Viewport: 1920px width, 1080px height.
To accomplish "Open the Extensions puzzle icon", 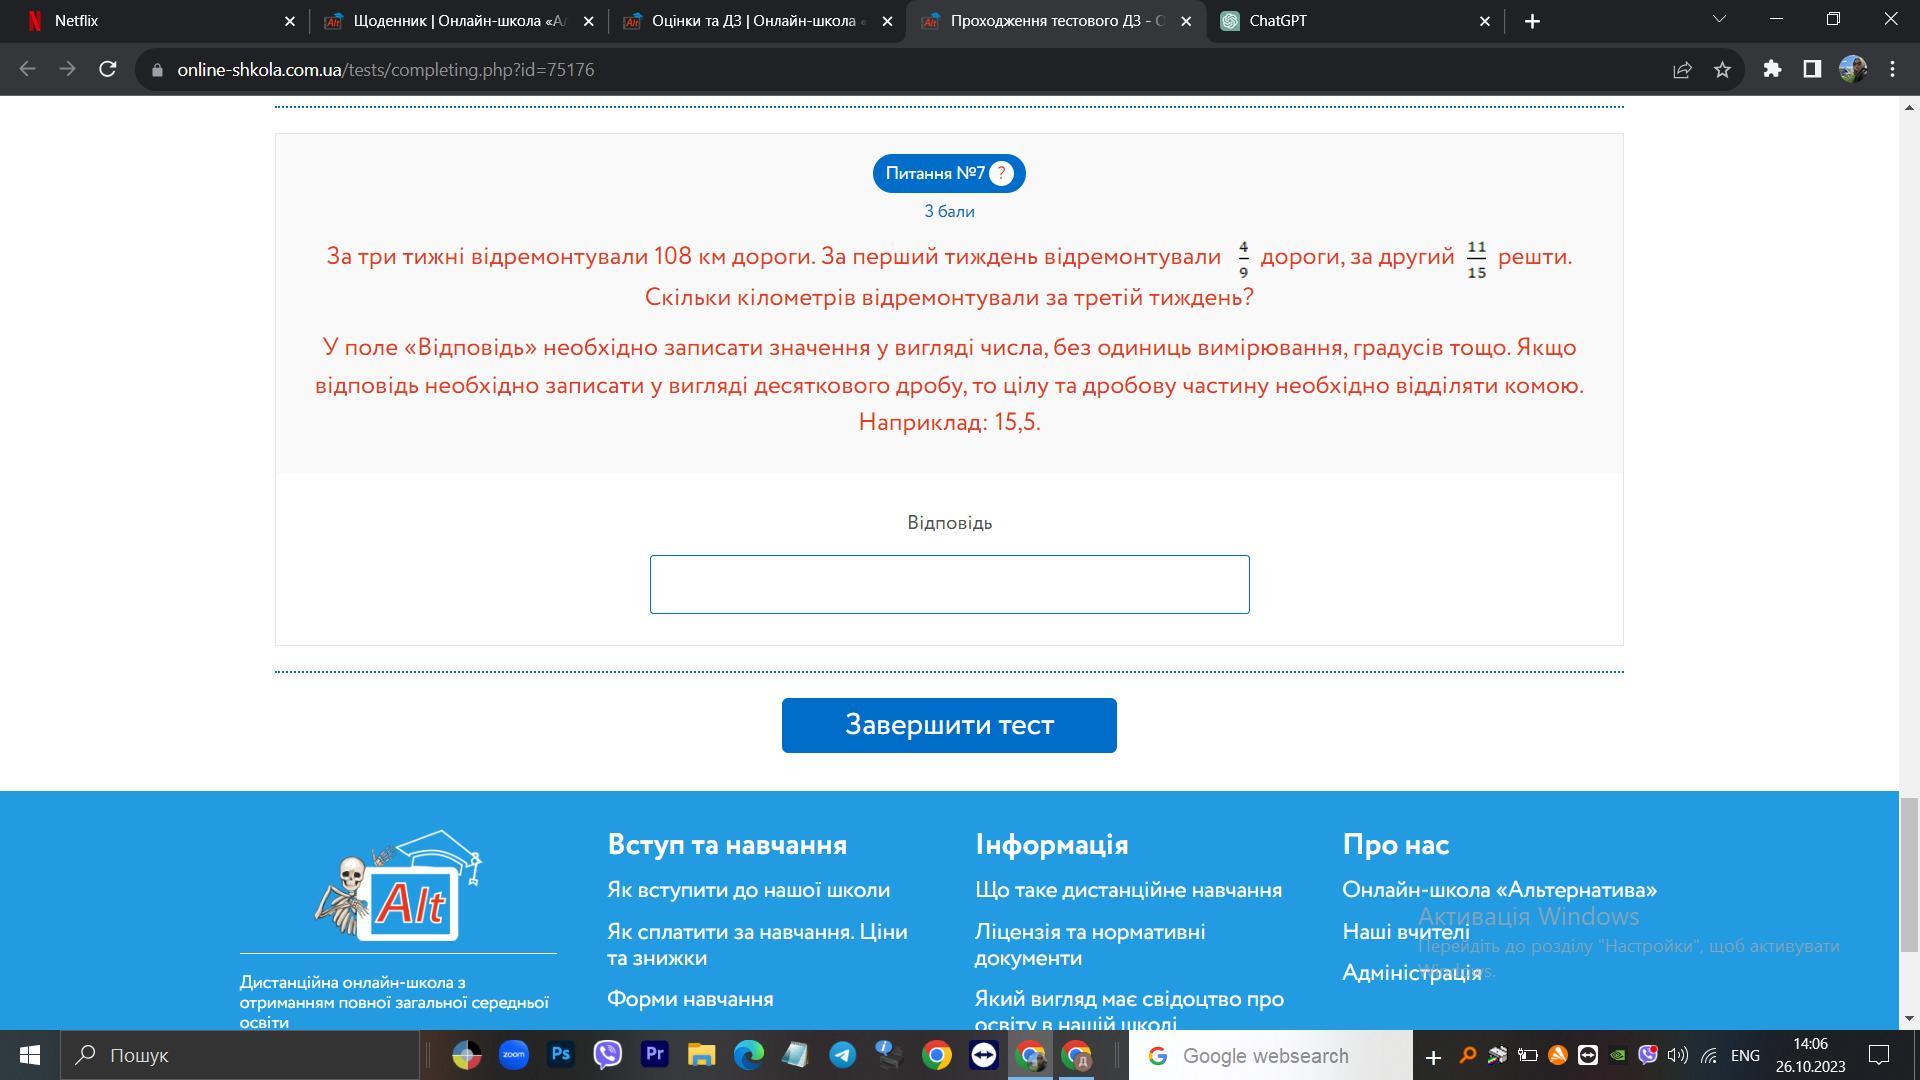I will click(x=1772, y=69).
